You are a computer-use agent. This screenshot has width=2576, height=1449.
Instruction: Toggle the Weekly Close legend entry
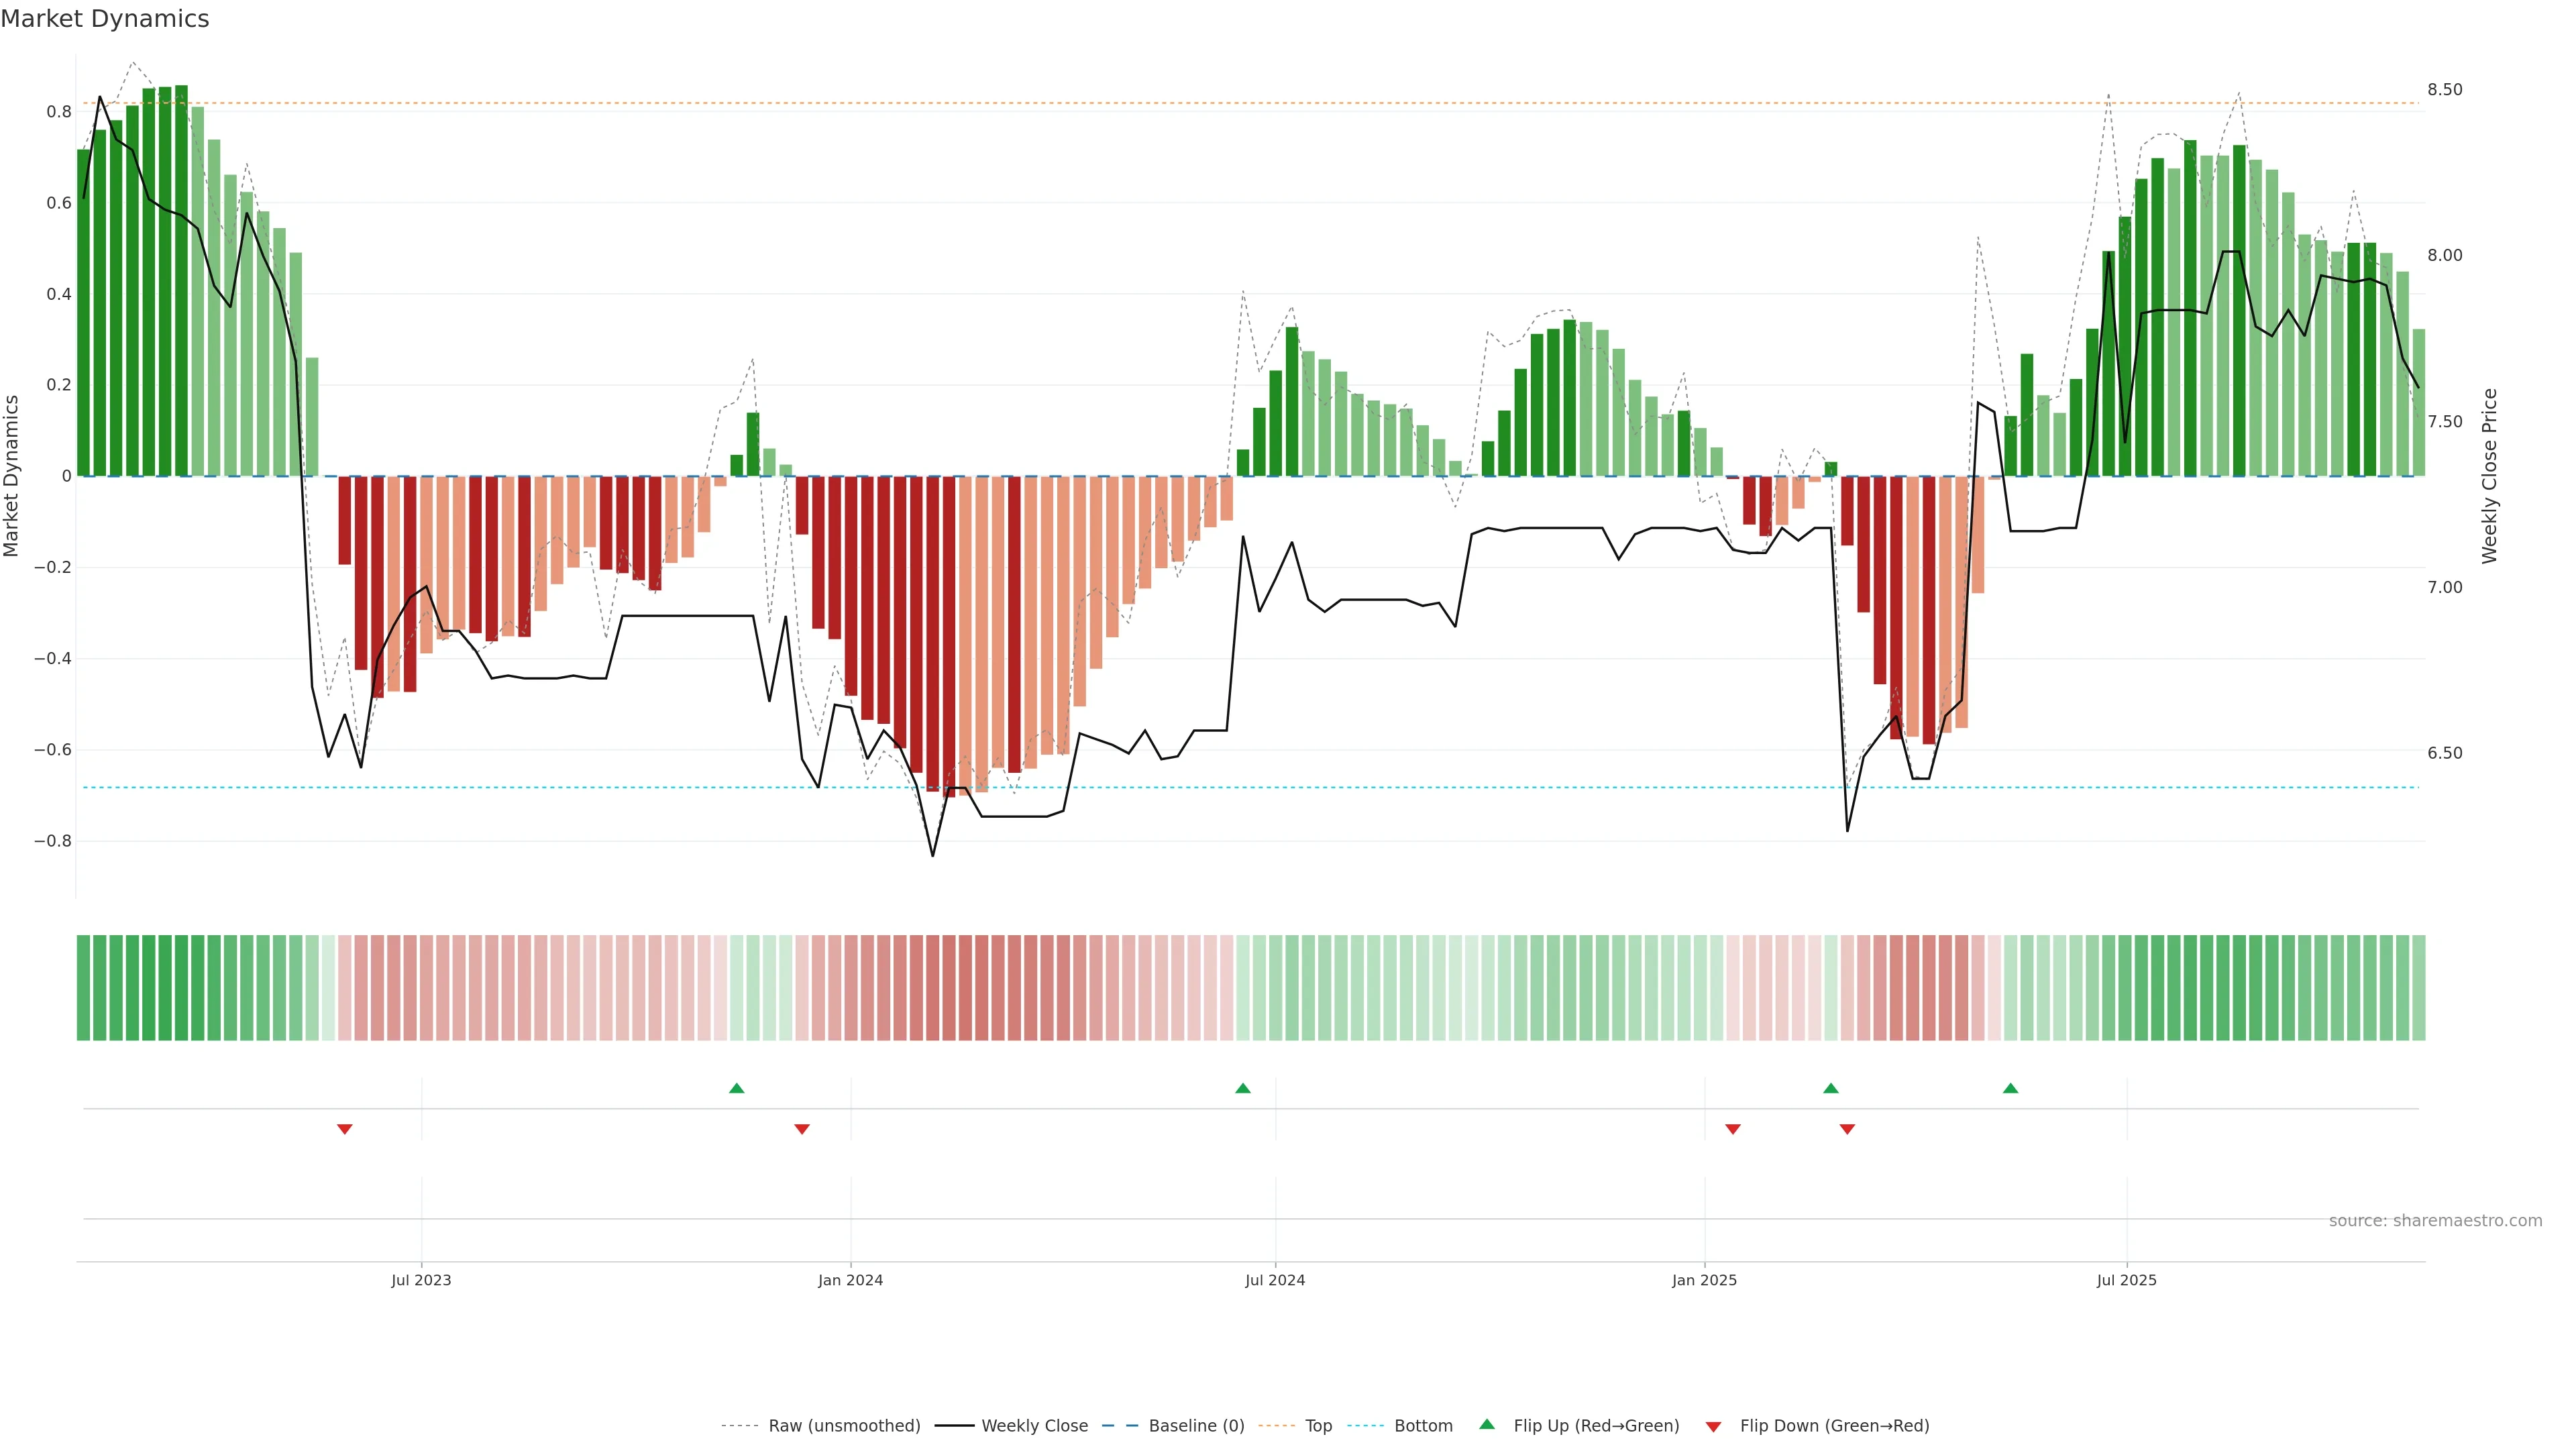click(x=1034, y=1426)
